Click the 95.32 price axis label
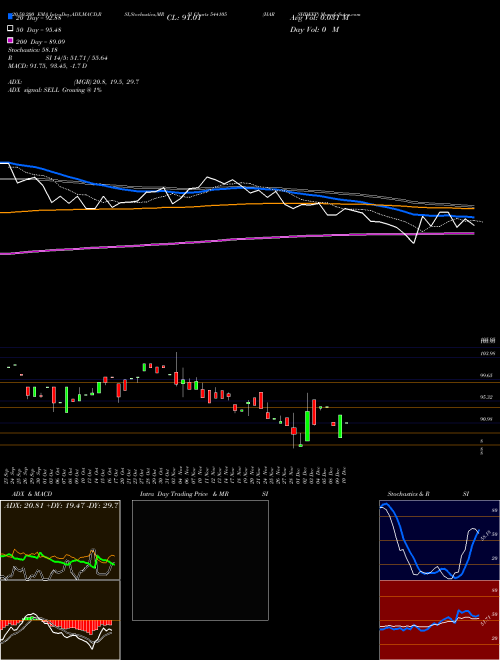The image size is (500, 660). point(486,397)
